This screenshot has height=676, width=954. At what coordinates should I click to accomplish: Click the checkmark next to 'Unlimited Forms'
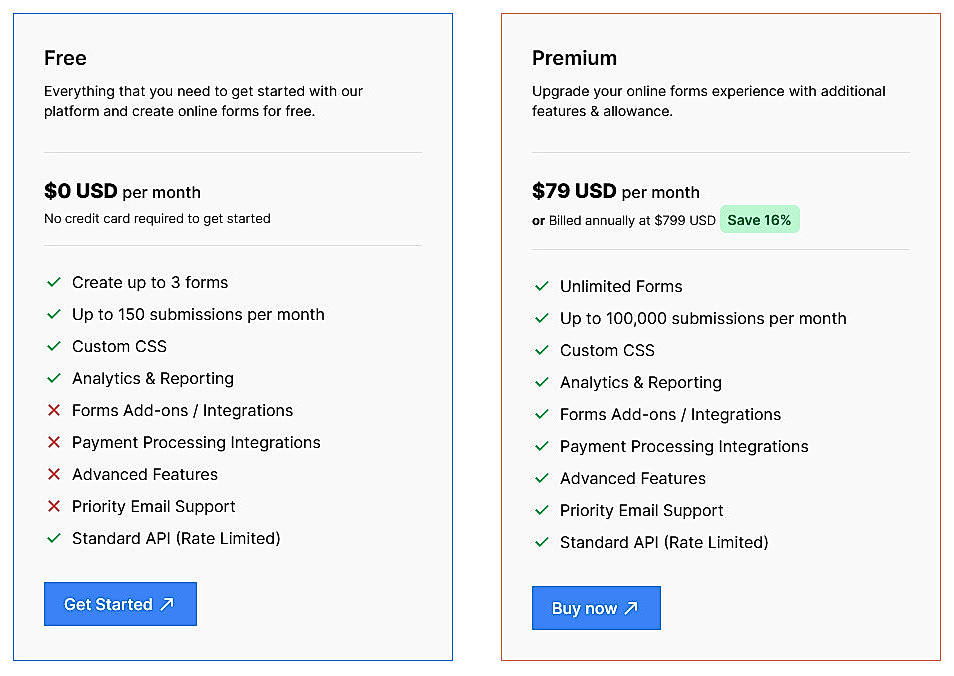coord(543,287)
